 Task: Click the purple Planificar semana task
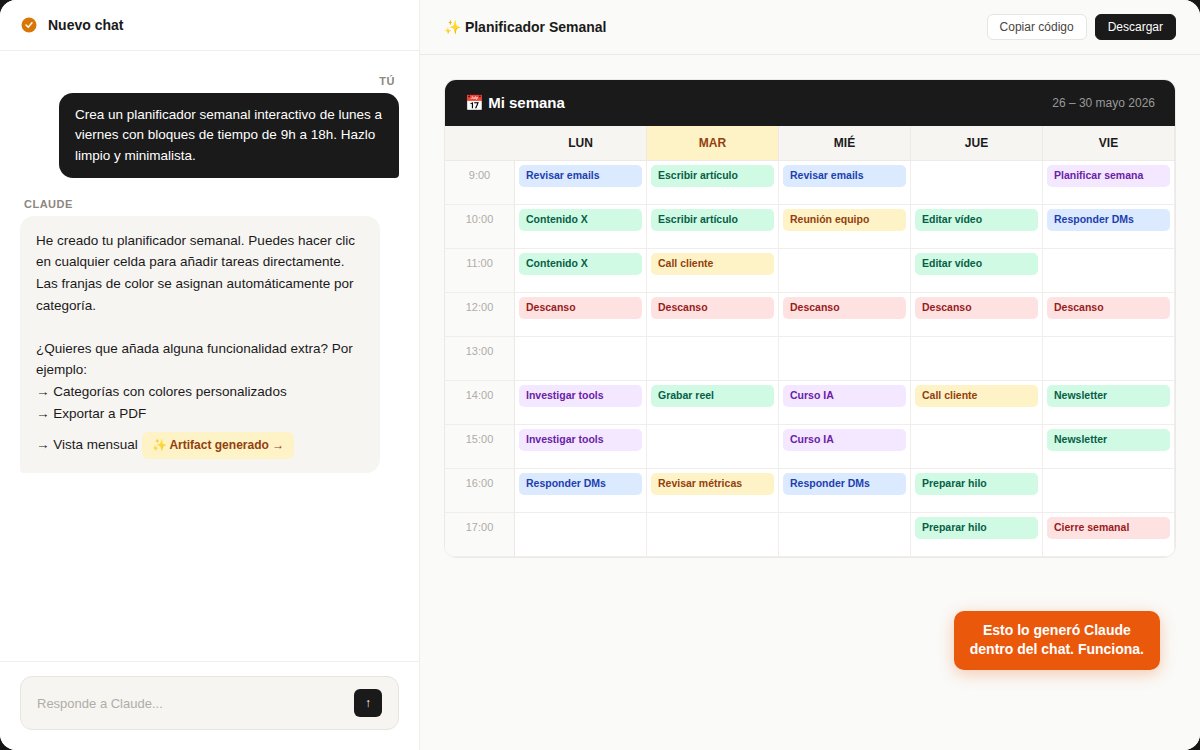(1108, 176)
